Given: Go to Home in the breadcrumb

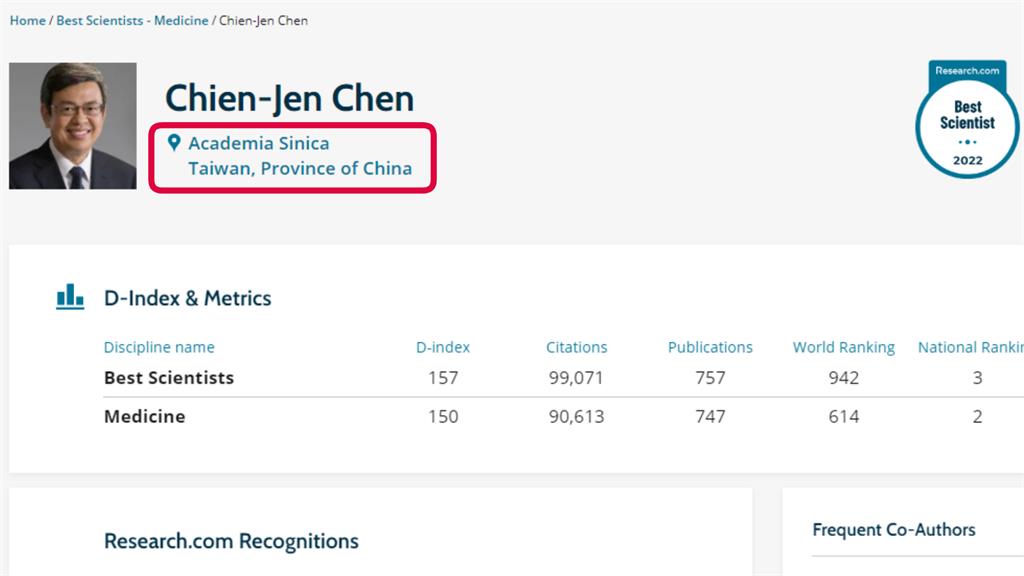Looking at the screenshot, I should coord(27,20).
